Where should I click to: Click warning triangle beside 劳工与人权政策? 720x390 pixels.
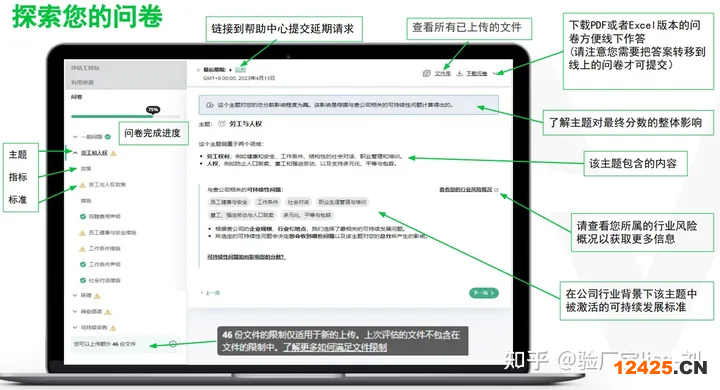pos(83,185)
